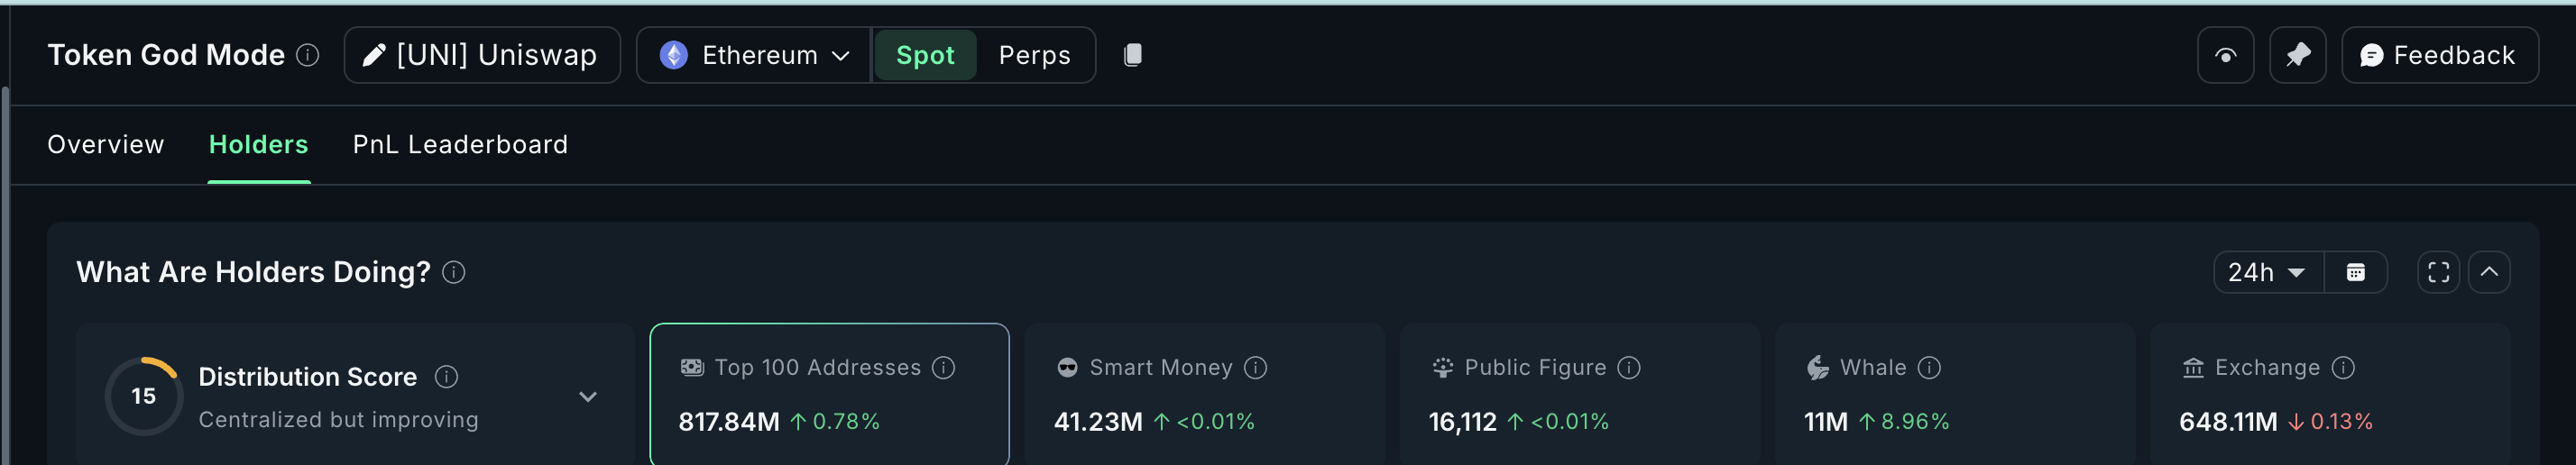Open the Ethereum chain dropdown
The image size is (2576, 465).
754,55
